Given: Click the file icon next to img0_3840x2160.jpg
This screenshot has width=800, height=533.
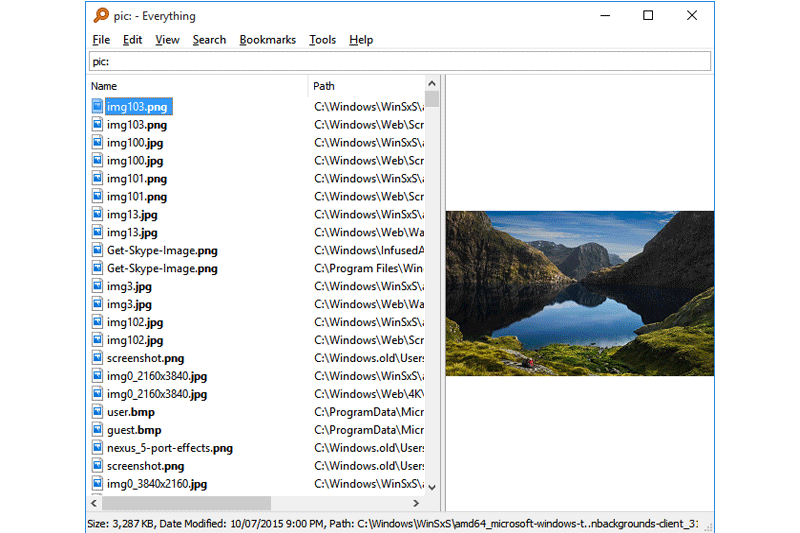Looking at the screenshot, I should (98, 484).
